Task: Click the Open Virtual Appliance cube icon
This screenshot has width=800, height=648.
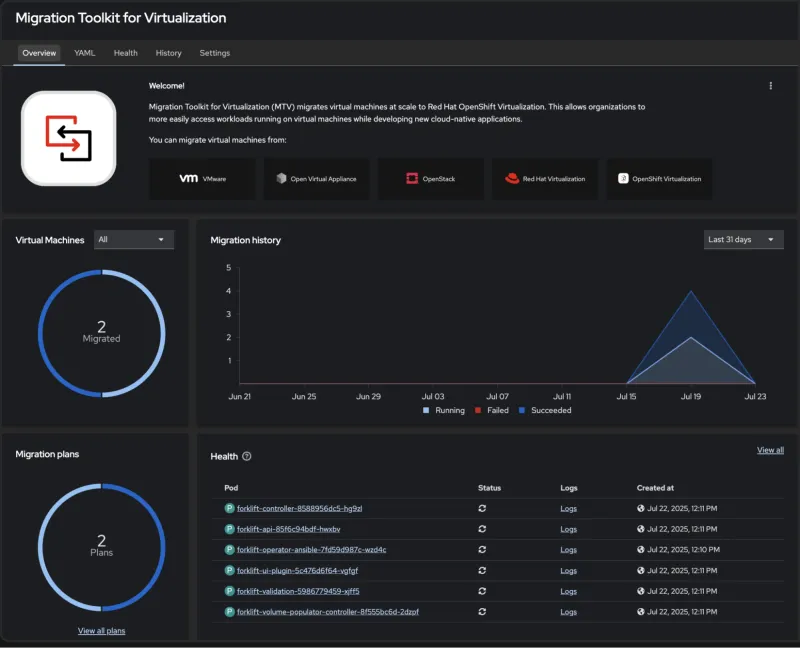Action: tap(279, 178)
